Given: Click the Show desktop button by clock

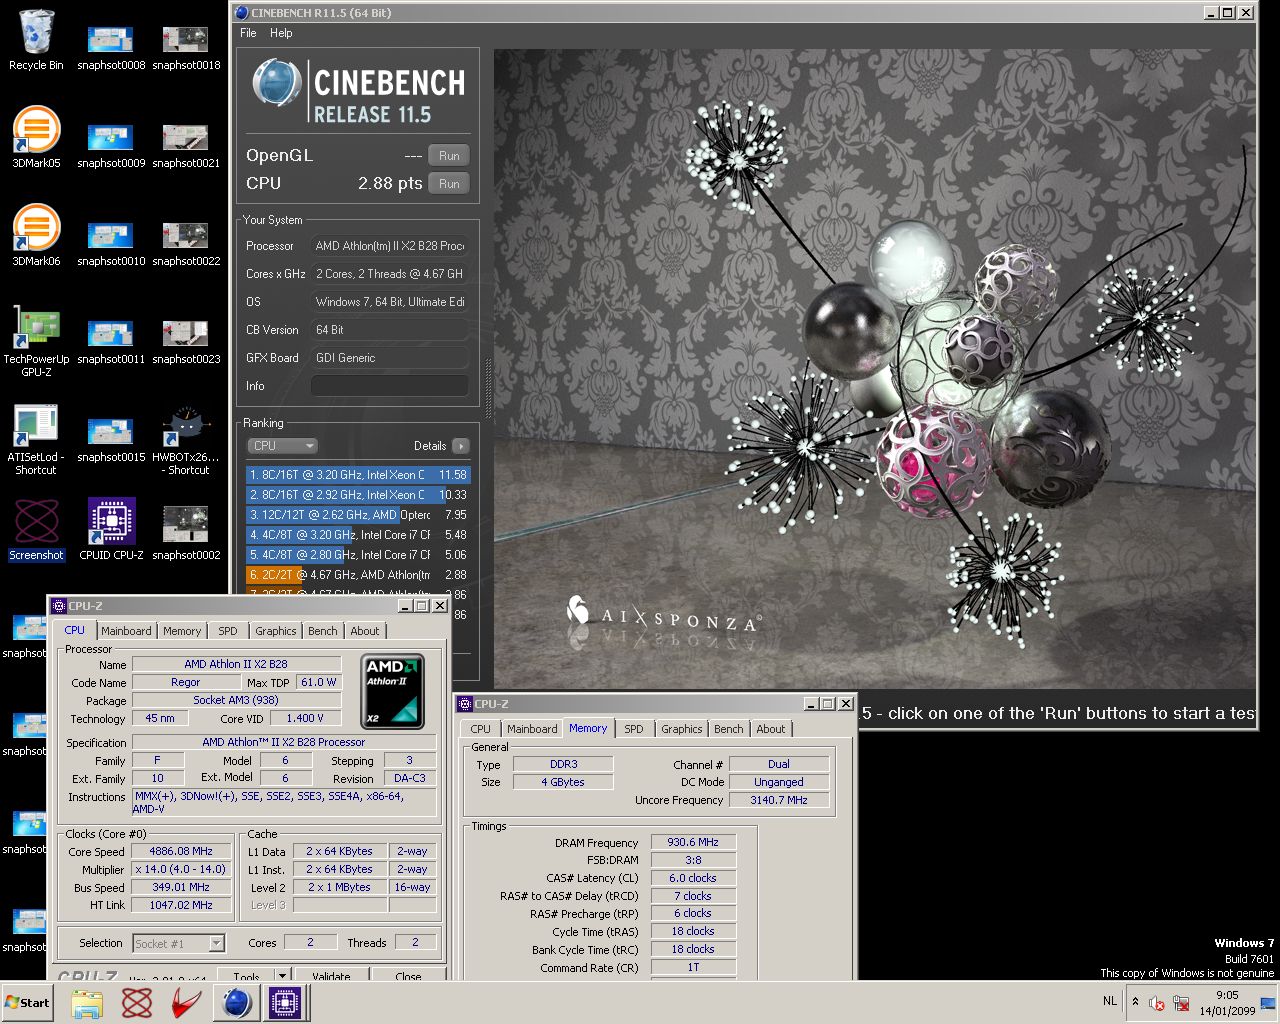Looking at the screenshot, I should [1268, 1003].
